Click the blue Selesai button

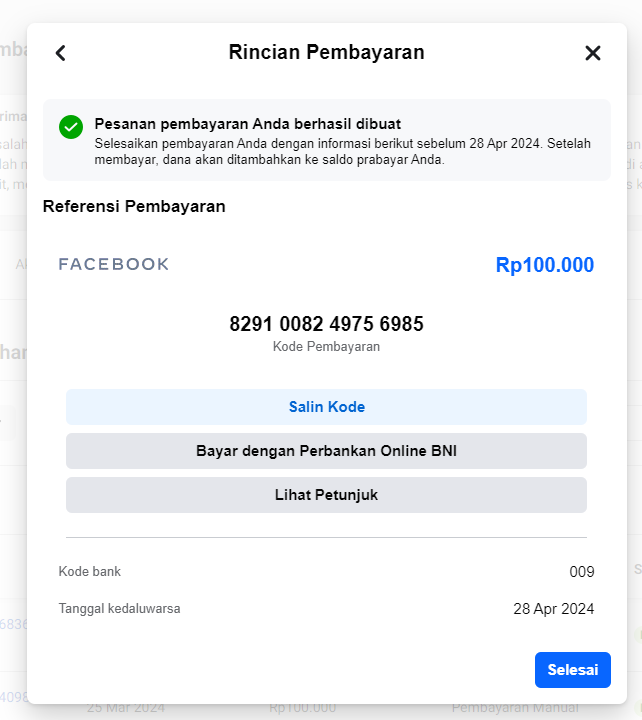click(x=573, y=670)
